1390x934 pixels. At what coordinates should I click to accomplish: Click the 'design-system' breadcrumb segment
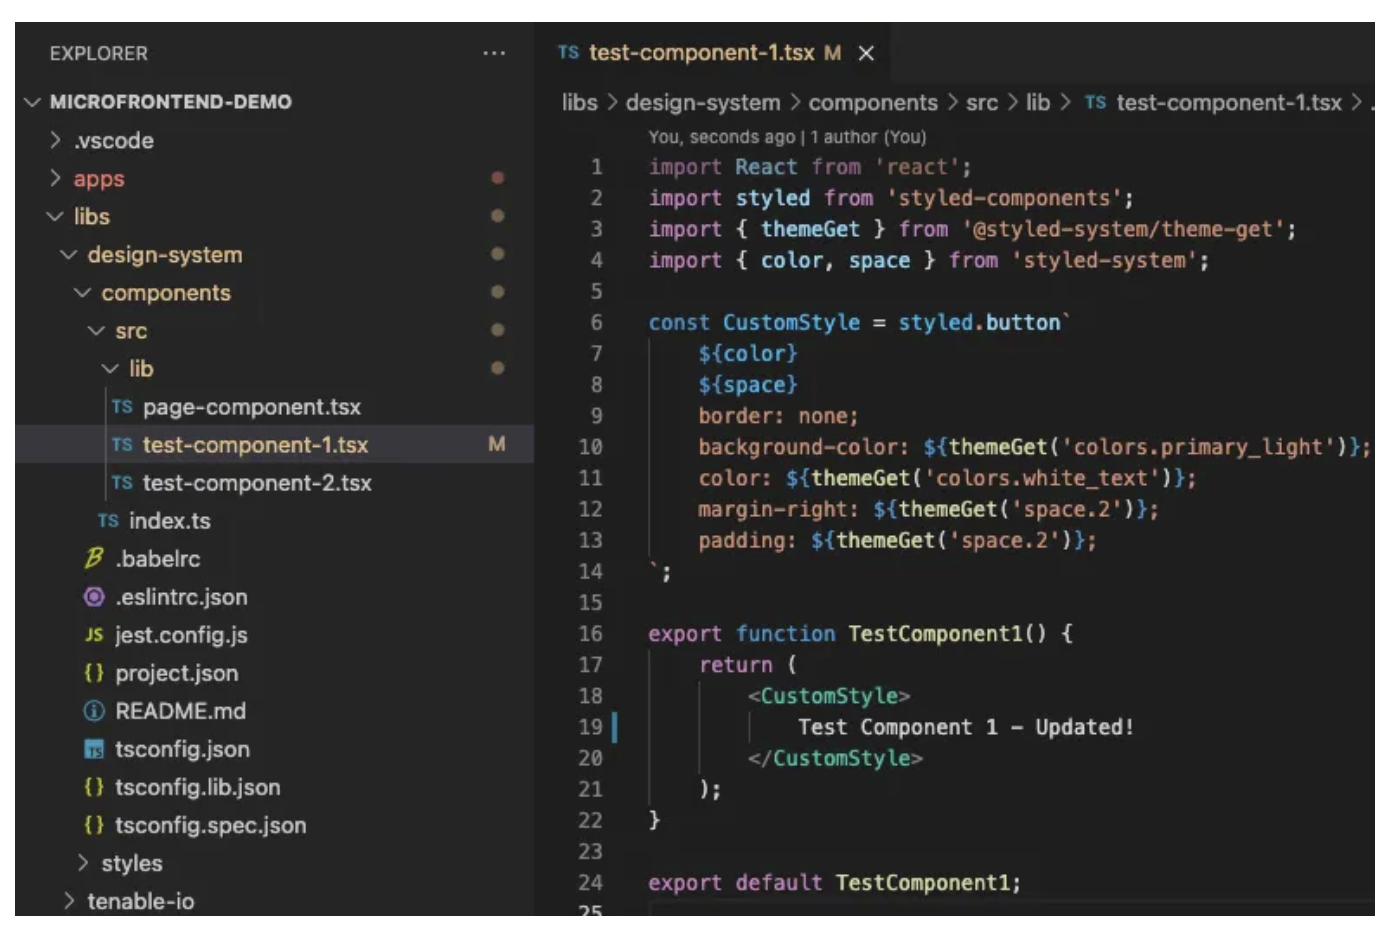[703, 102]
